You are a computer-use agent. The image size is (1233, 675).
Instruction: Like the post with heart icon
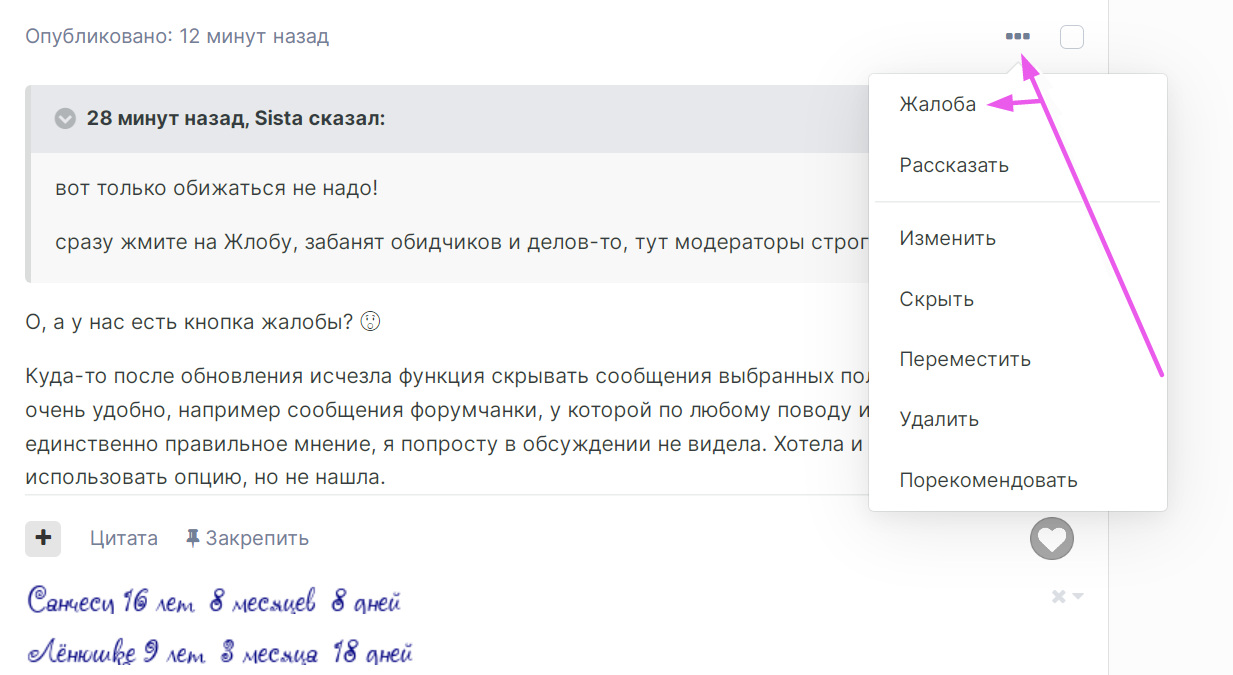(1052, 539)
